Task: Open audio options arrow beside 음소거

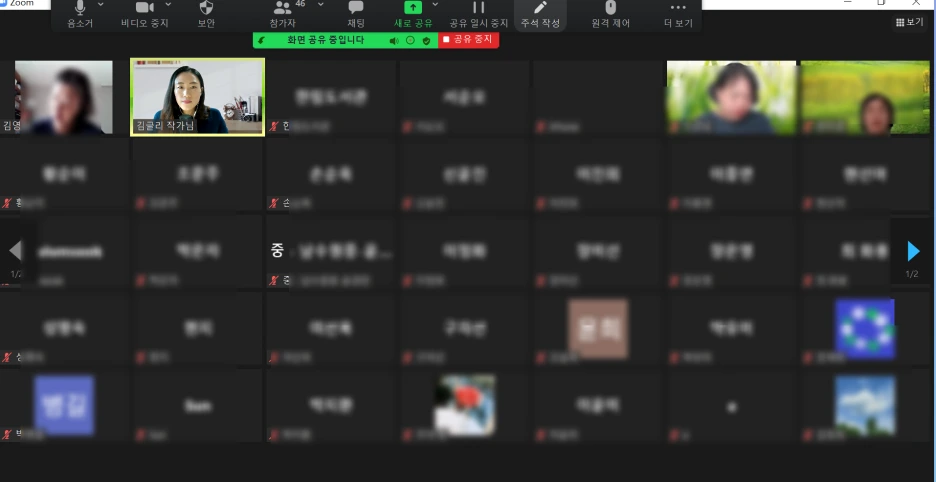Action: click(100, 4)
